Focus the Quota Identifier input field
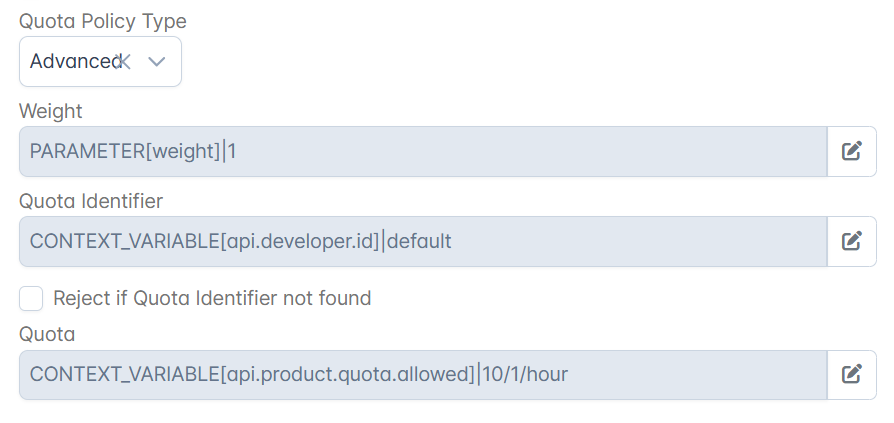Viewport: 894px width, 423px height. pyautogui.click(x=423, y=241)
